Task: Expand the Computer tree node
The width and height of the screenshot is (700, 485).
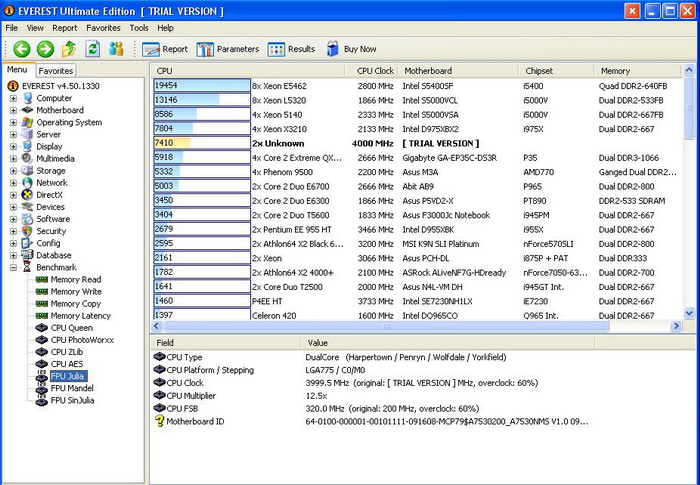Action: point(13,98)
